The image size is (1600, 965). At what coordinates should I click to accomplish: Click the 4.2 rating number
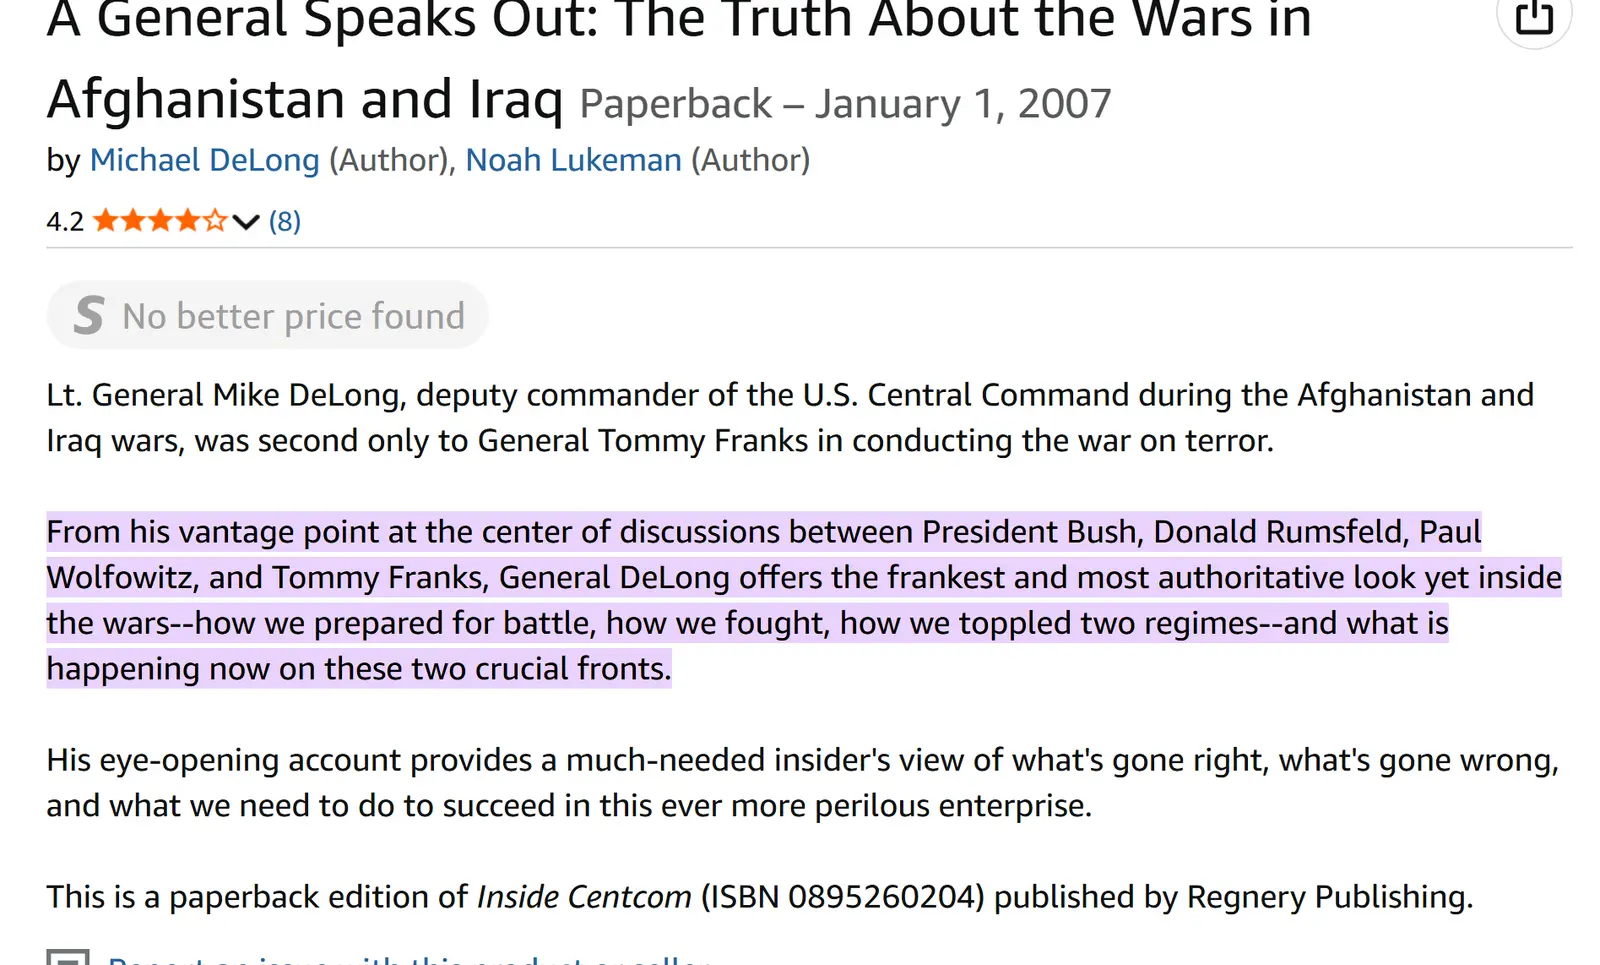(x=65, y=221)
